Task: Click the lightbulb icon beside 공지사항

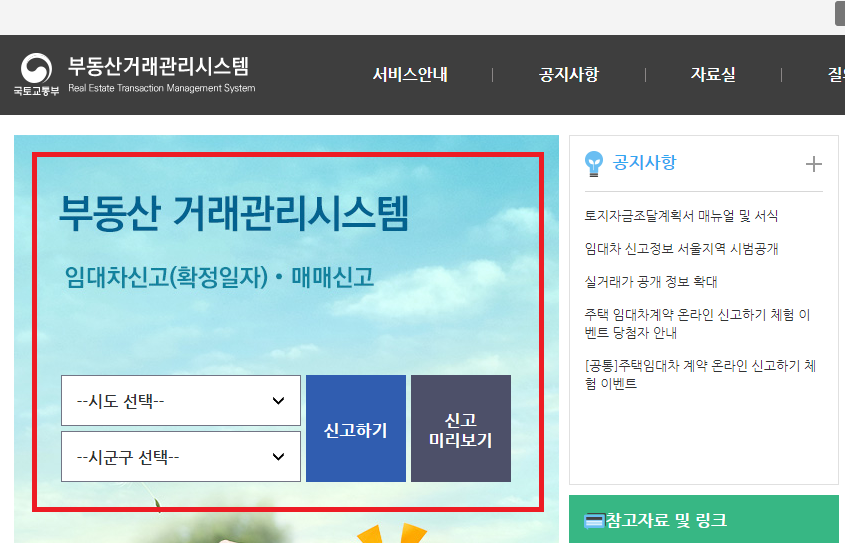Action: 593,164
